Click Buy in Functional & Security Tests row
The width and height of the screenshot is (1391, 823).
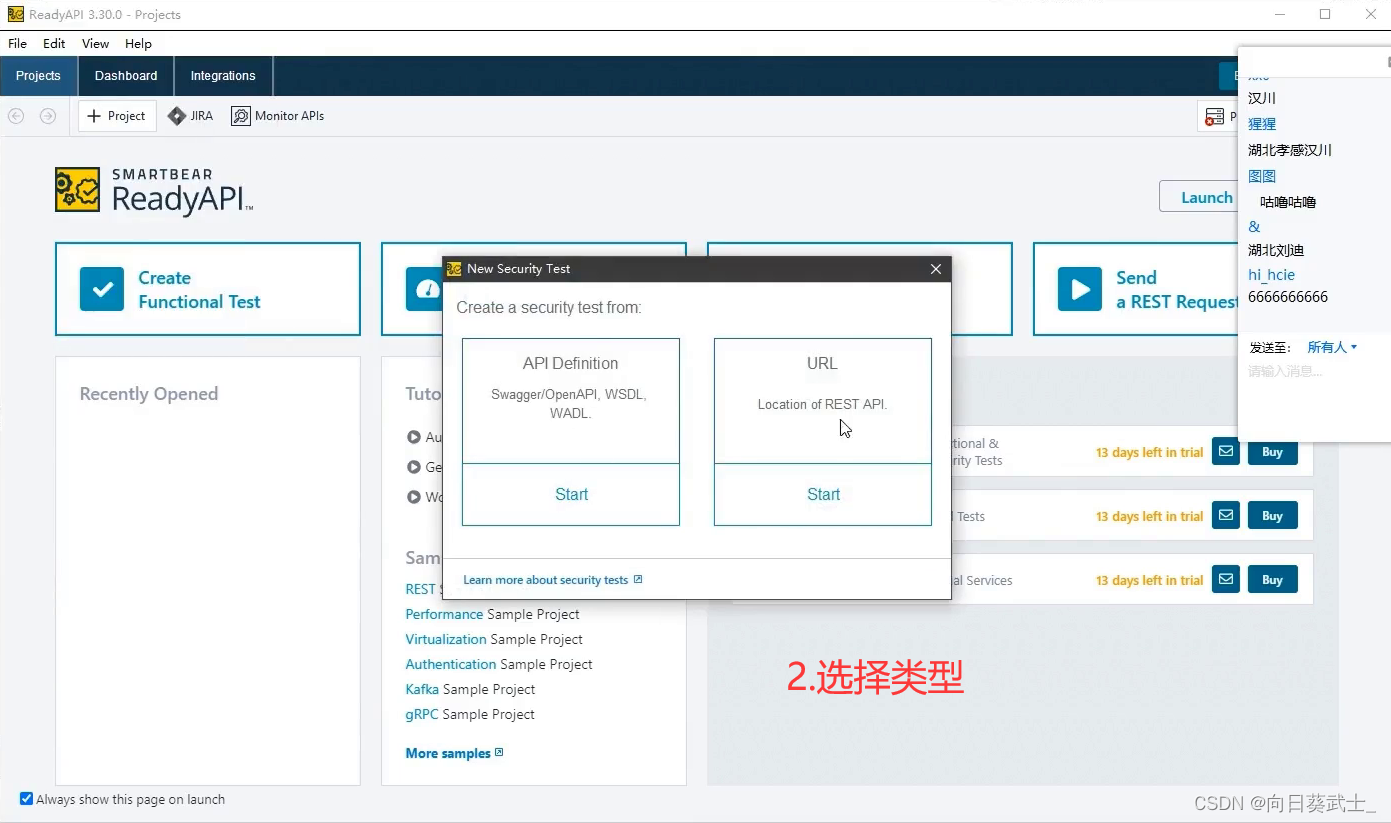coord(1272,452)
